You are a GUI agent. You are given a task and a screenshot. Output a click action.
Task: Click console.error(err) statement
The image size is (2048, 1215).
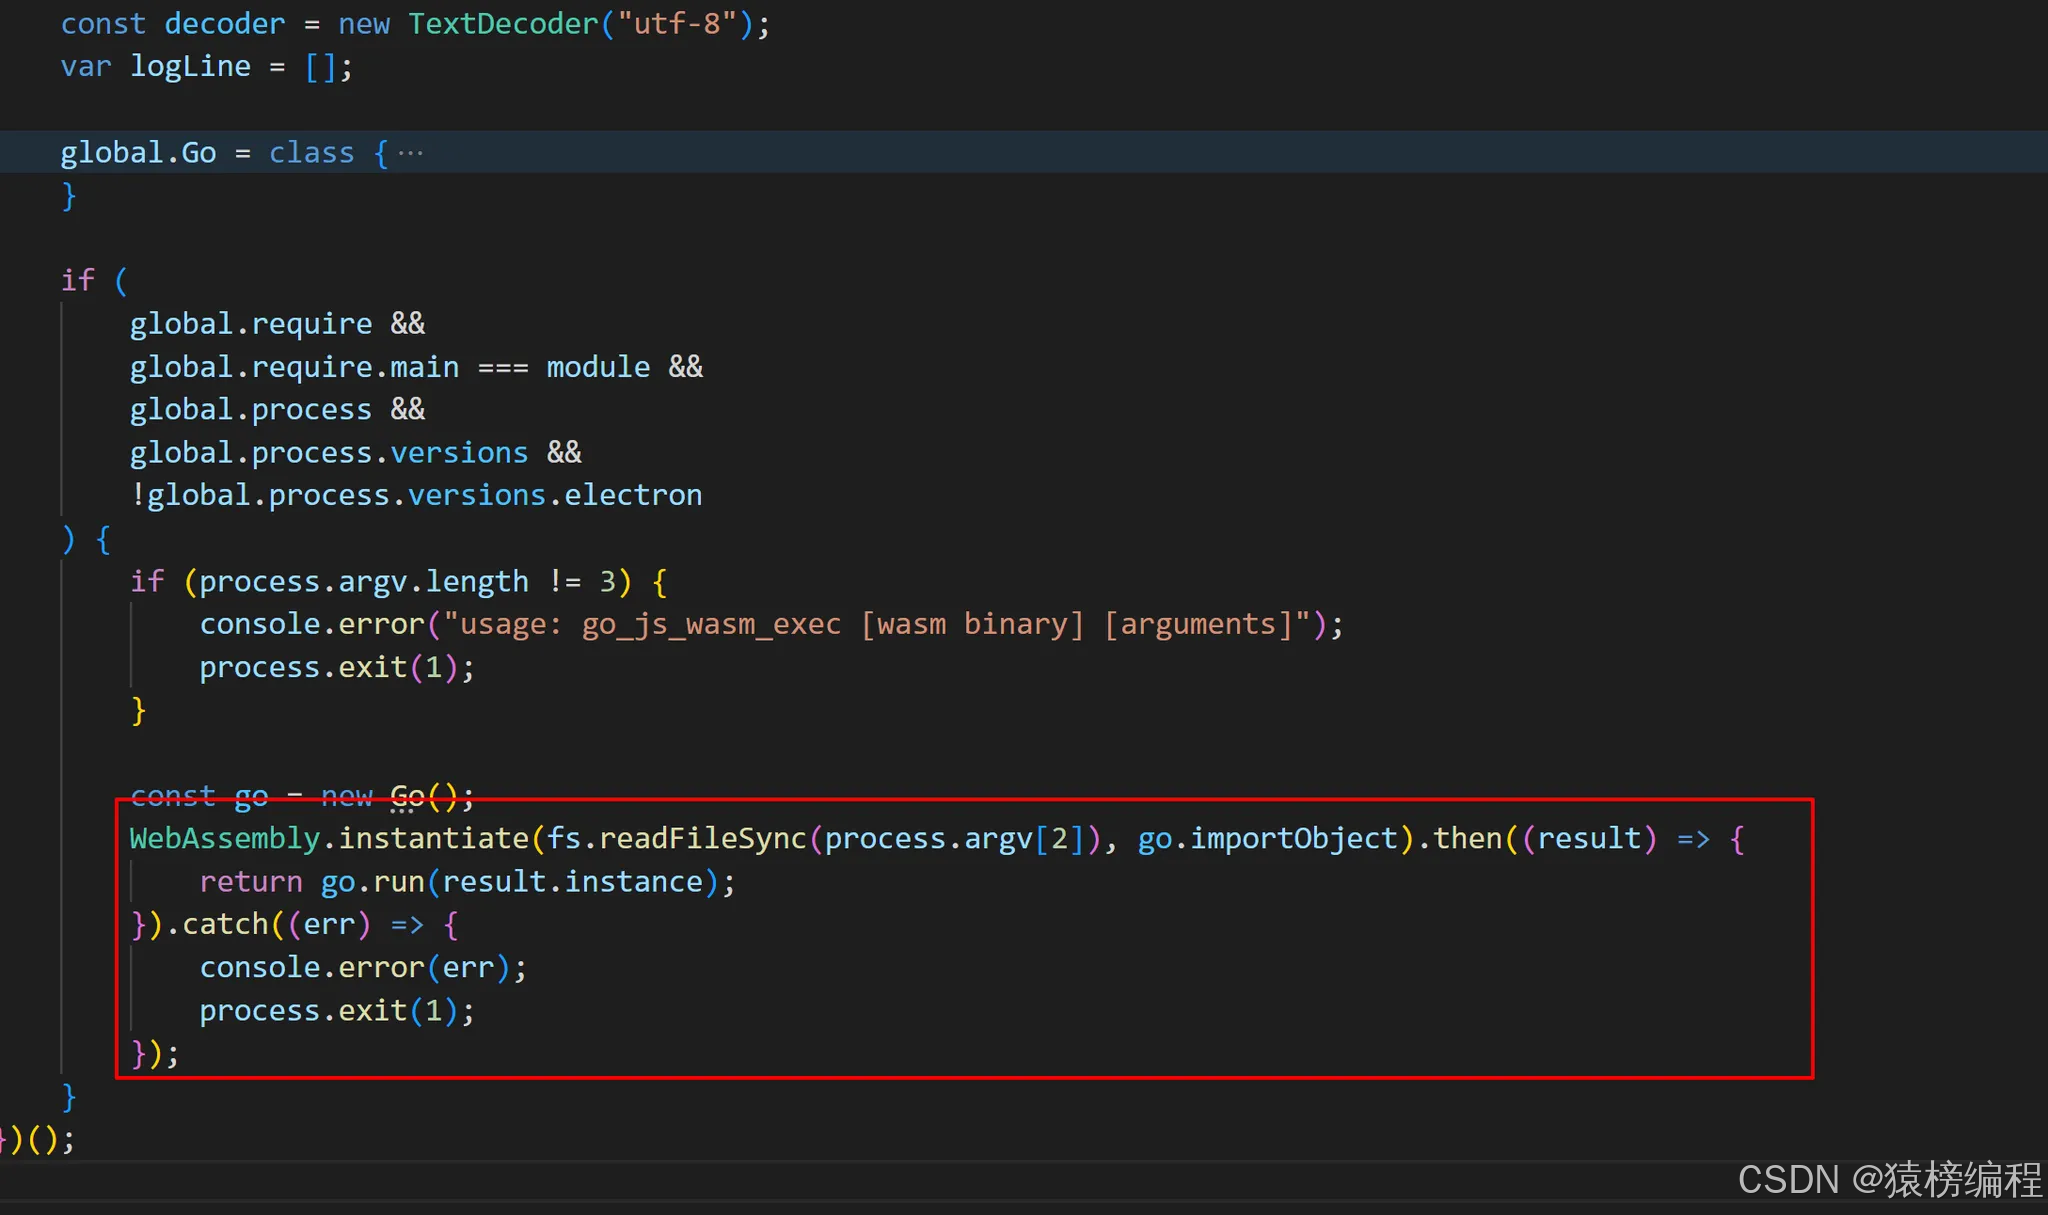click(x=360, y=967)
